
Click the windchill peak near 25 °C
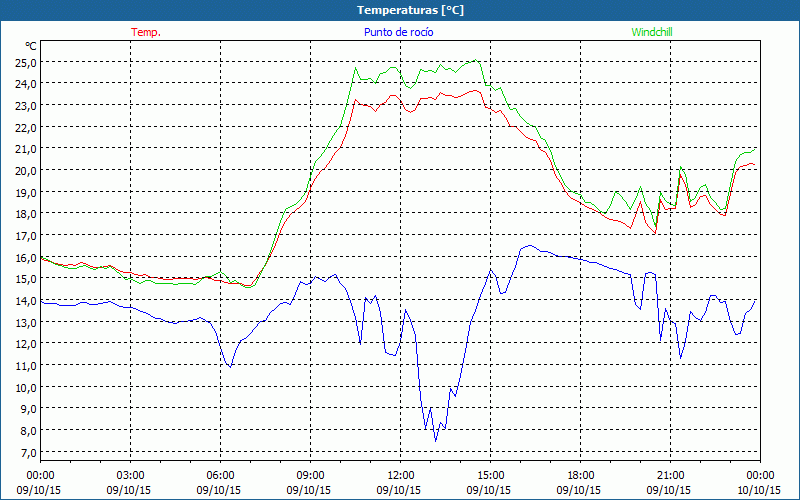tap(476, 60)
